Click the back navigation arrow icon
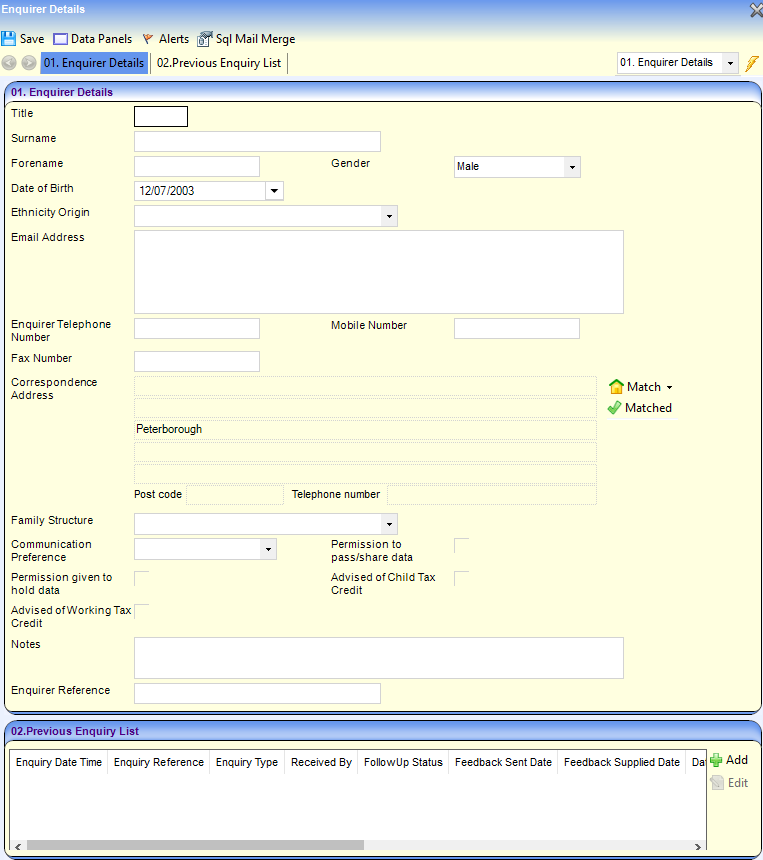 point(10,63)
